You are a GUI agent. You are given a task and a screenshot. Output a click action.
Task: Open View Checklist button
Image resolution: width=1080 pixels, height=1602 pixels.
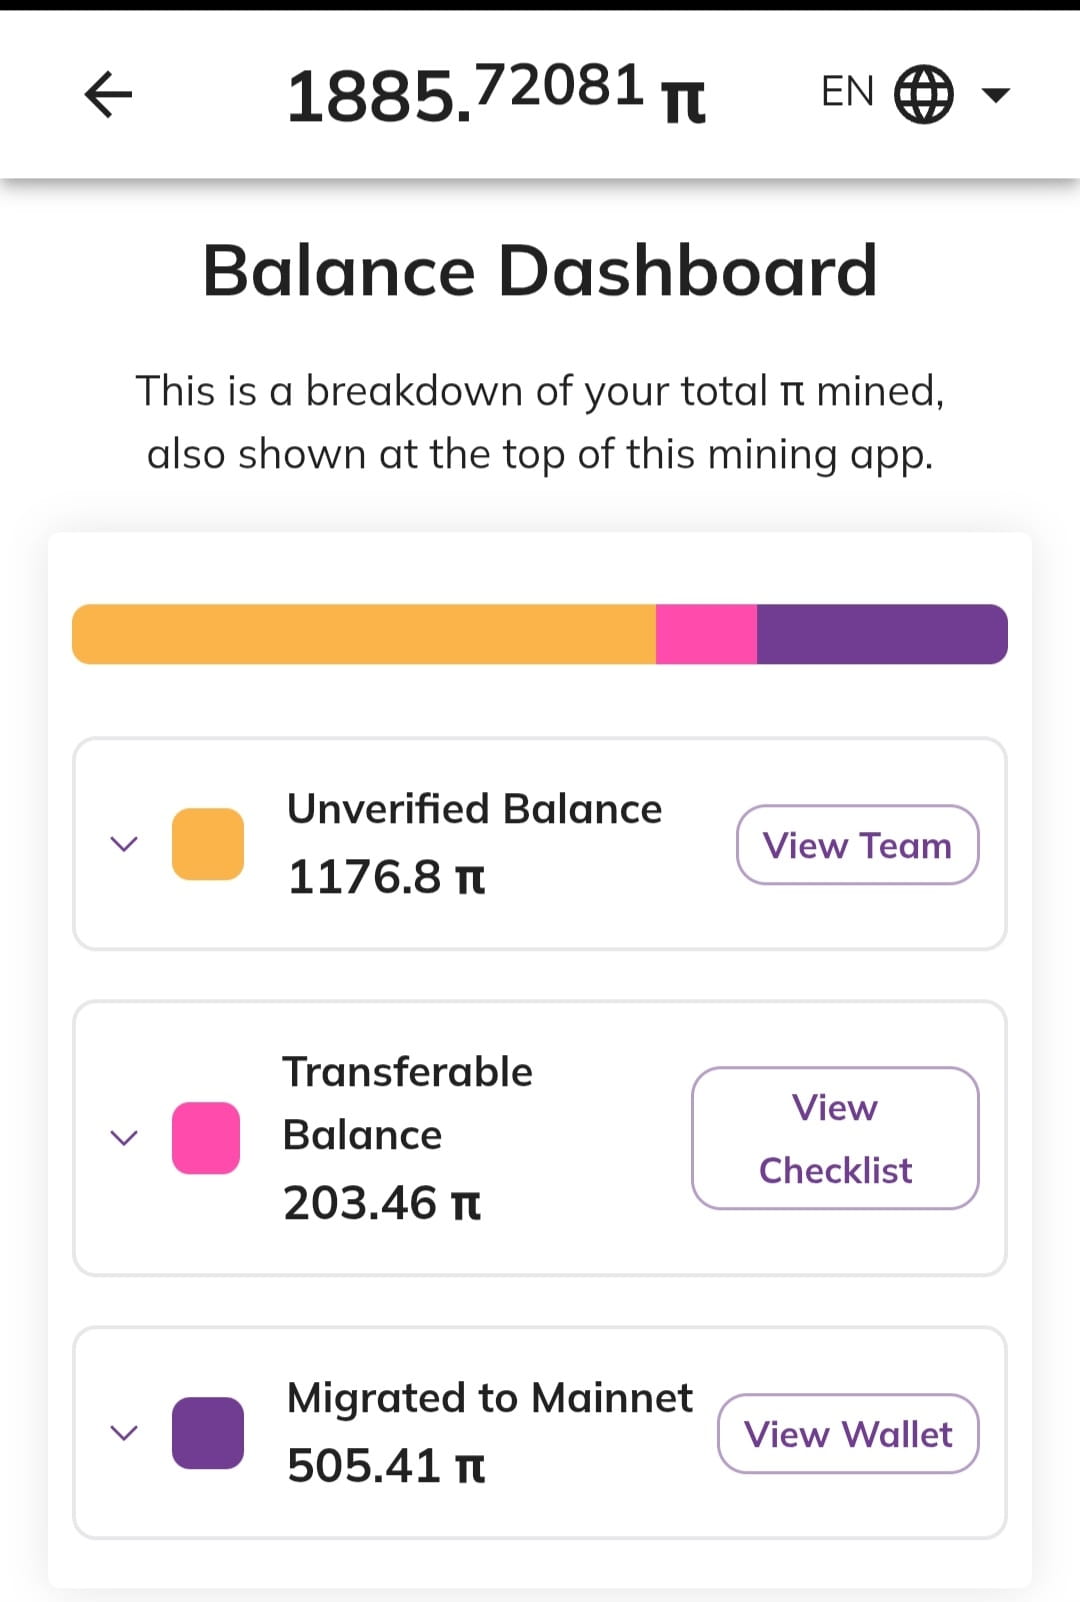click(x=835, y=1138)
